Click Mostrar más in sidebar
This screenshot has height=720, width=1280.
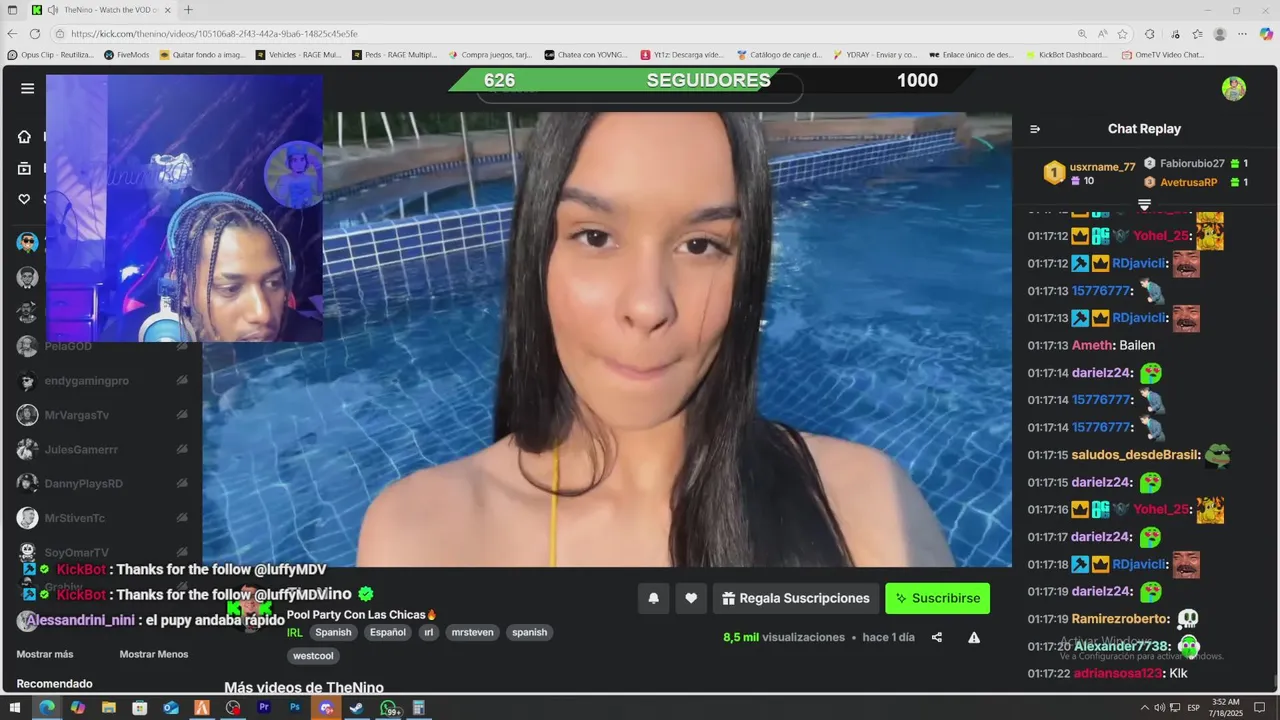tap(45, 654)
